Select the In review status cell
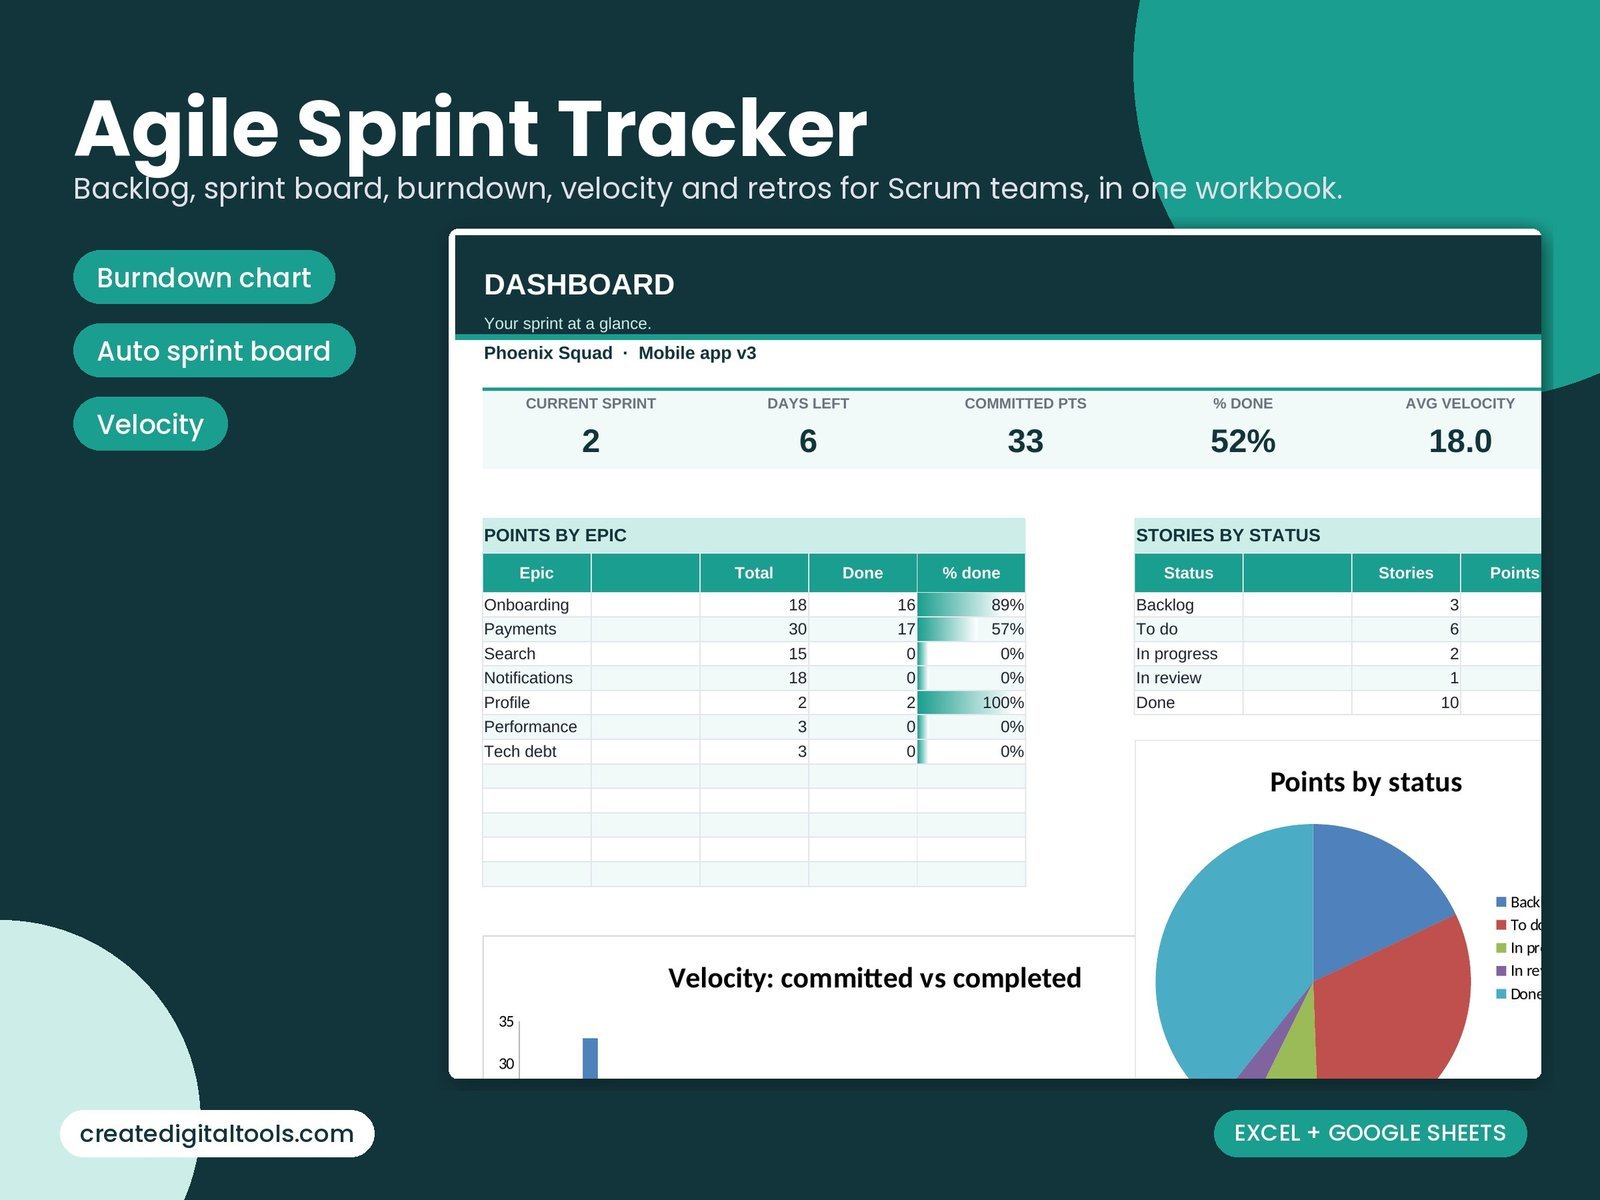Image resolution: width=1600 pixels, height=1200 pixels. click(x=1188, y=678)
